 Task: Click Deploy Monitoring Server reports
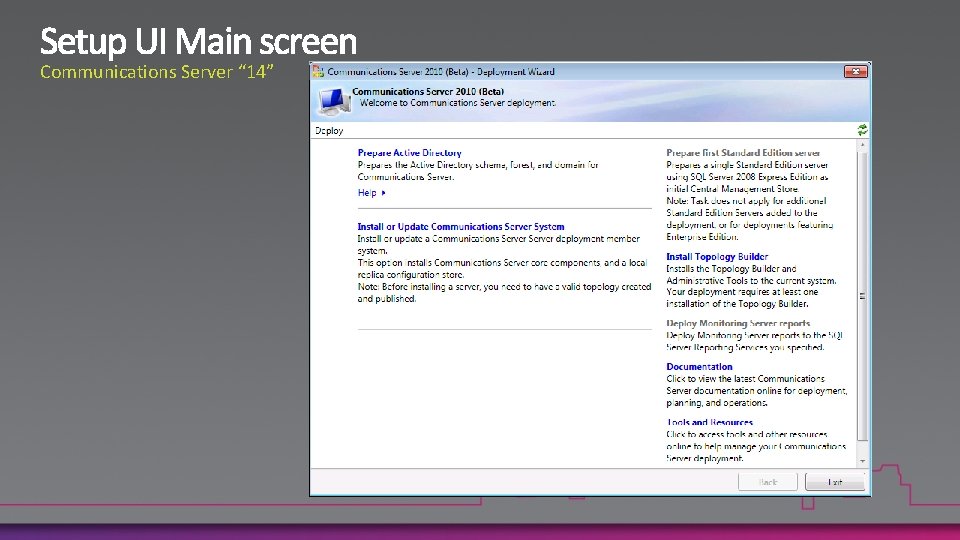pyautogui.click(x=738, y=323)
